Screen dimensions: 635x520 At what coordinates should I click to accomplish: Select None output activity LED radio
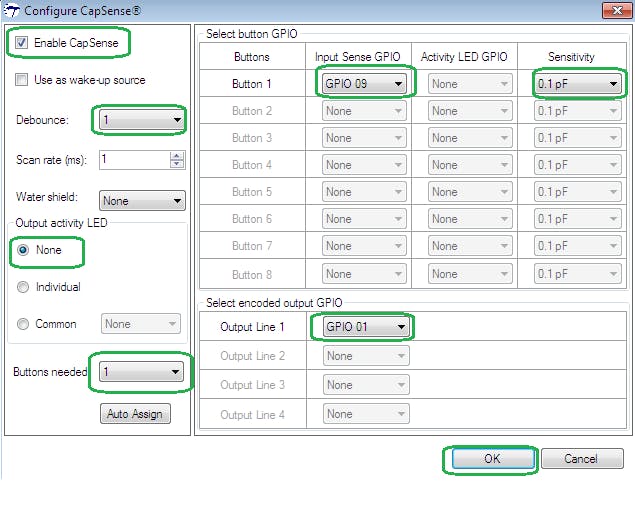(x=23, y=250)
